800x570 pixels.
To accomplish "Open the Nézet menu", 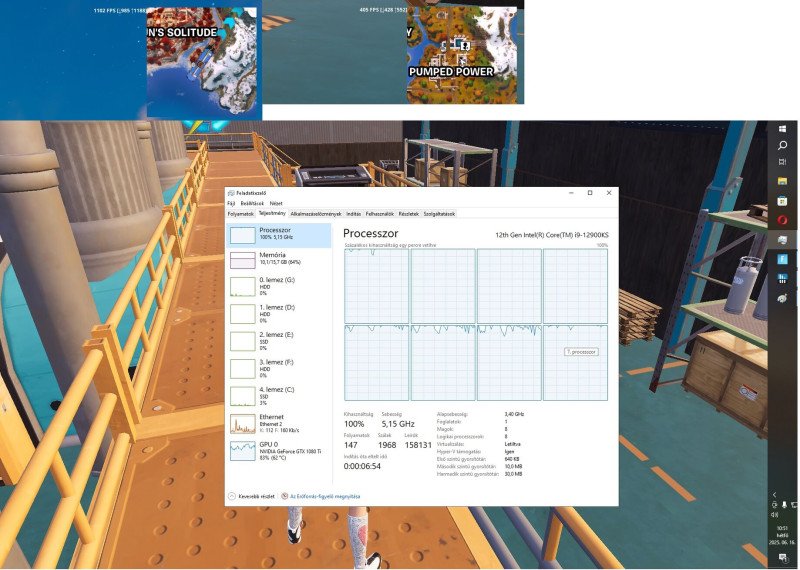I will pyautogui.click(x=276, y=203).
